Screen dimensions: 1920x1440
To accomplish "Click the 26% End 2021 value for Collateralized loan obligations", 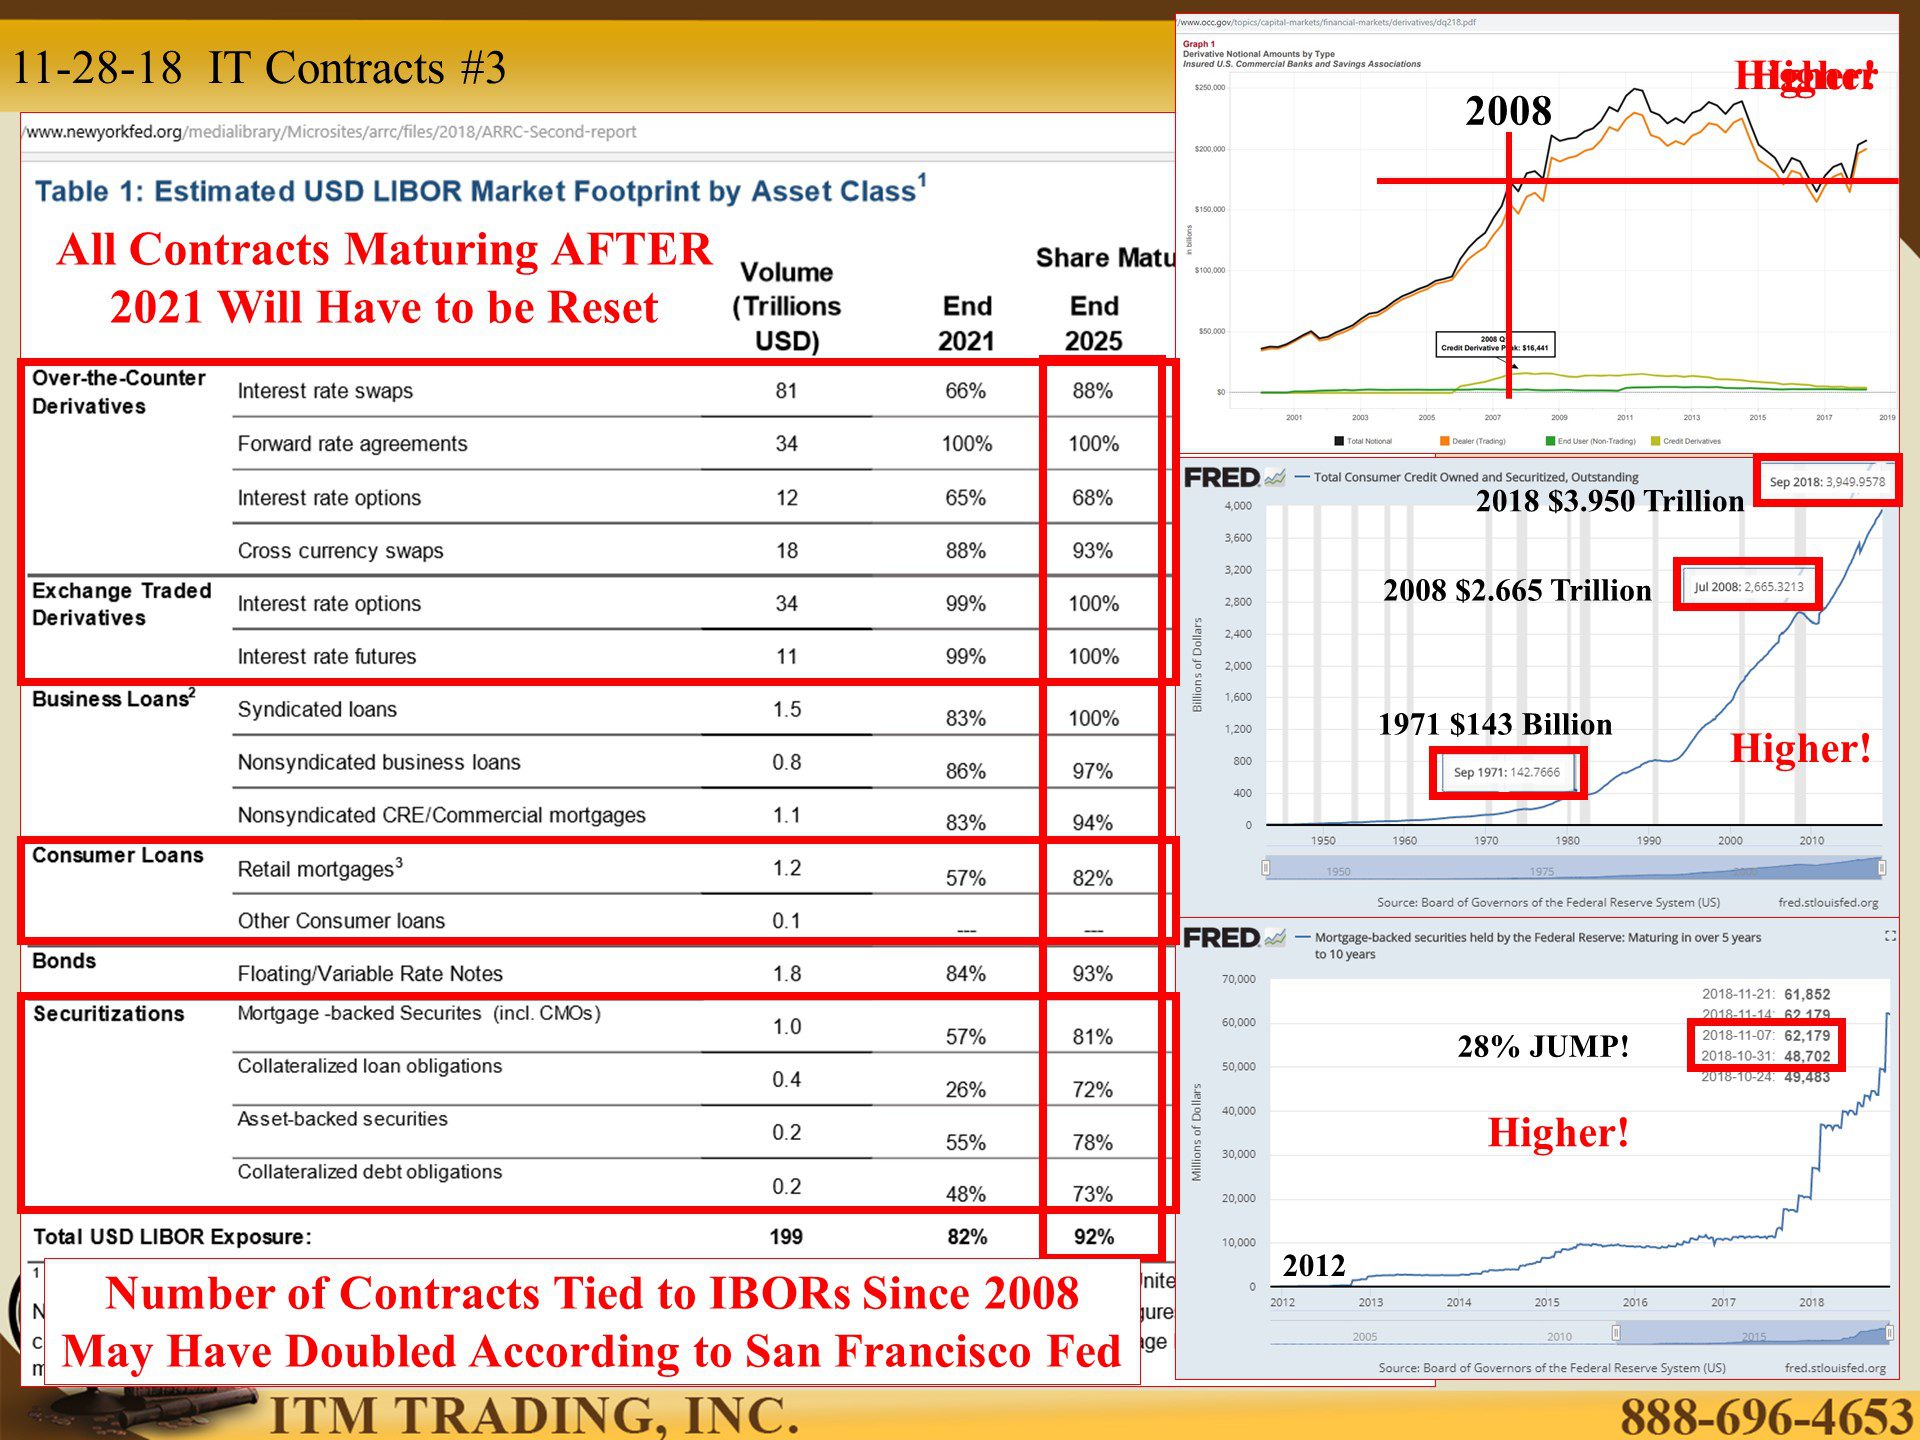I will [x=966, y=1090].
